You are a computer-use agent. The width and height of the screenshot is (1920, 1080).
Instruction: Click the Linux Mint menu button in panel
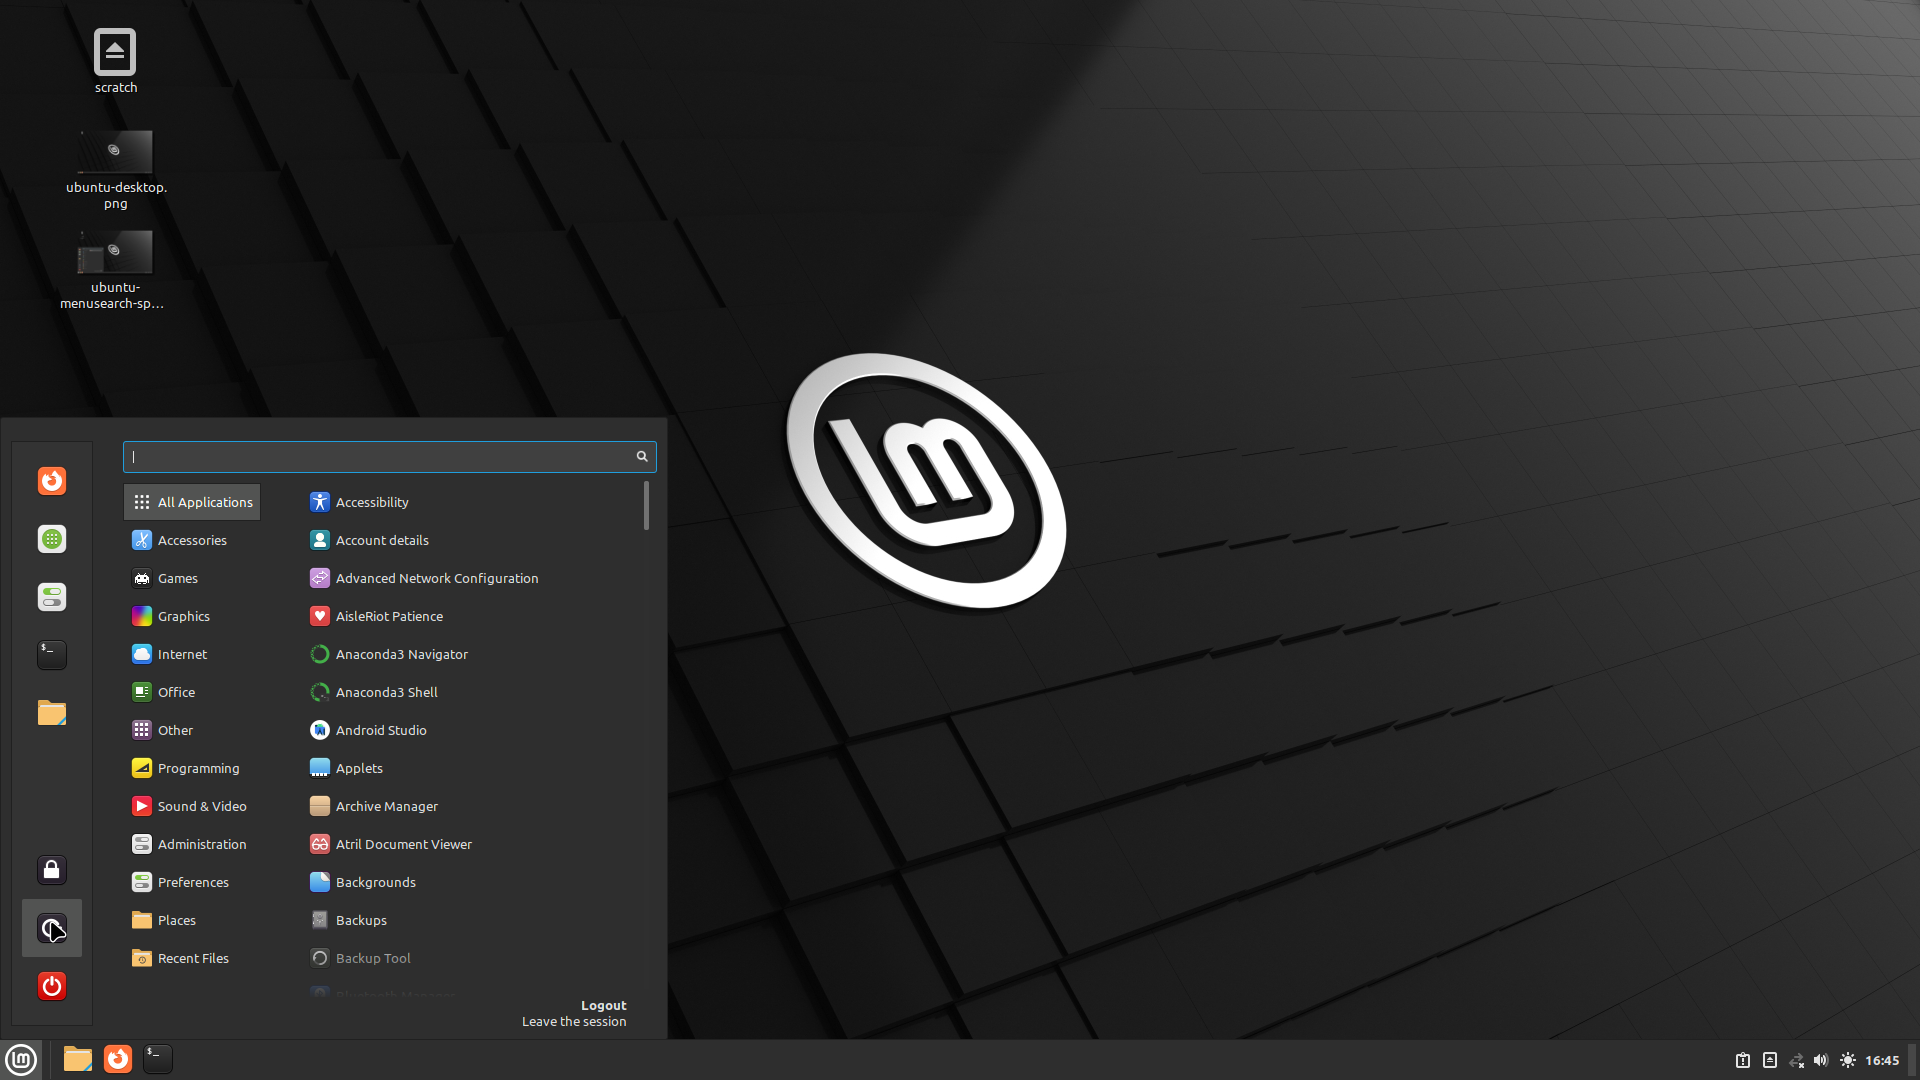coord(21,1059)
